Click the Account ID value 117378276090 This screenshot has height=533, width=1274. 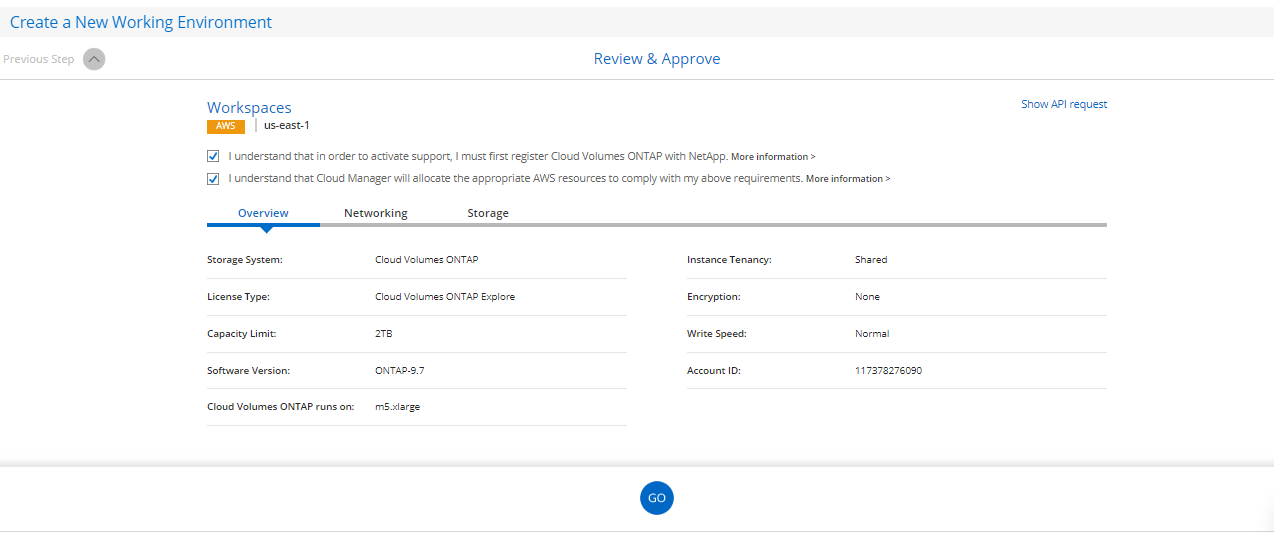pos(888,371)
